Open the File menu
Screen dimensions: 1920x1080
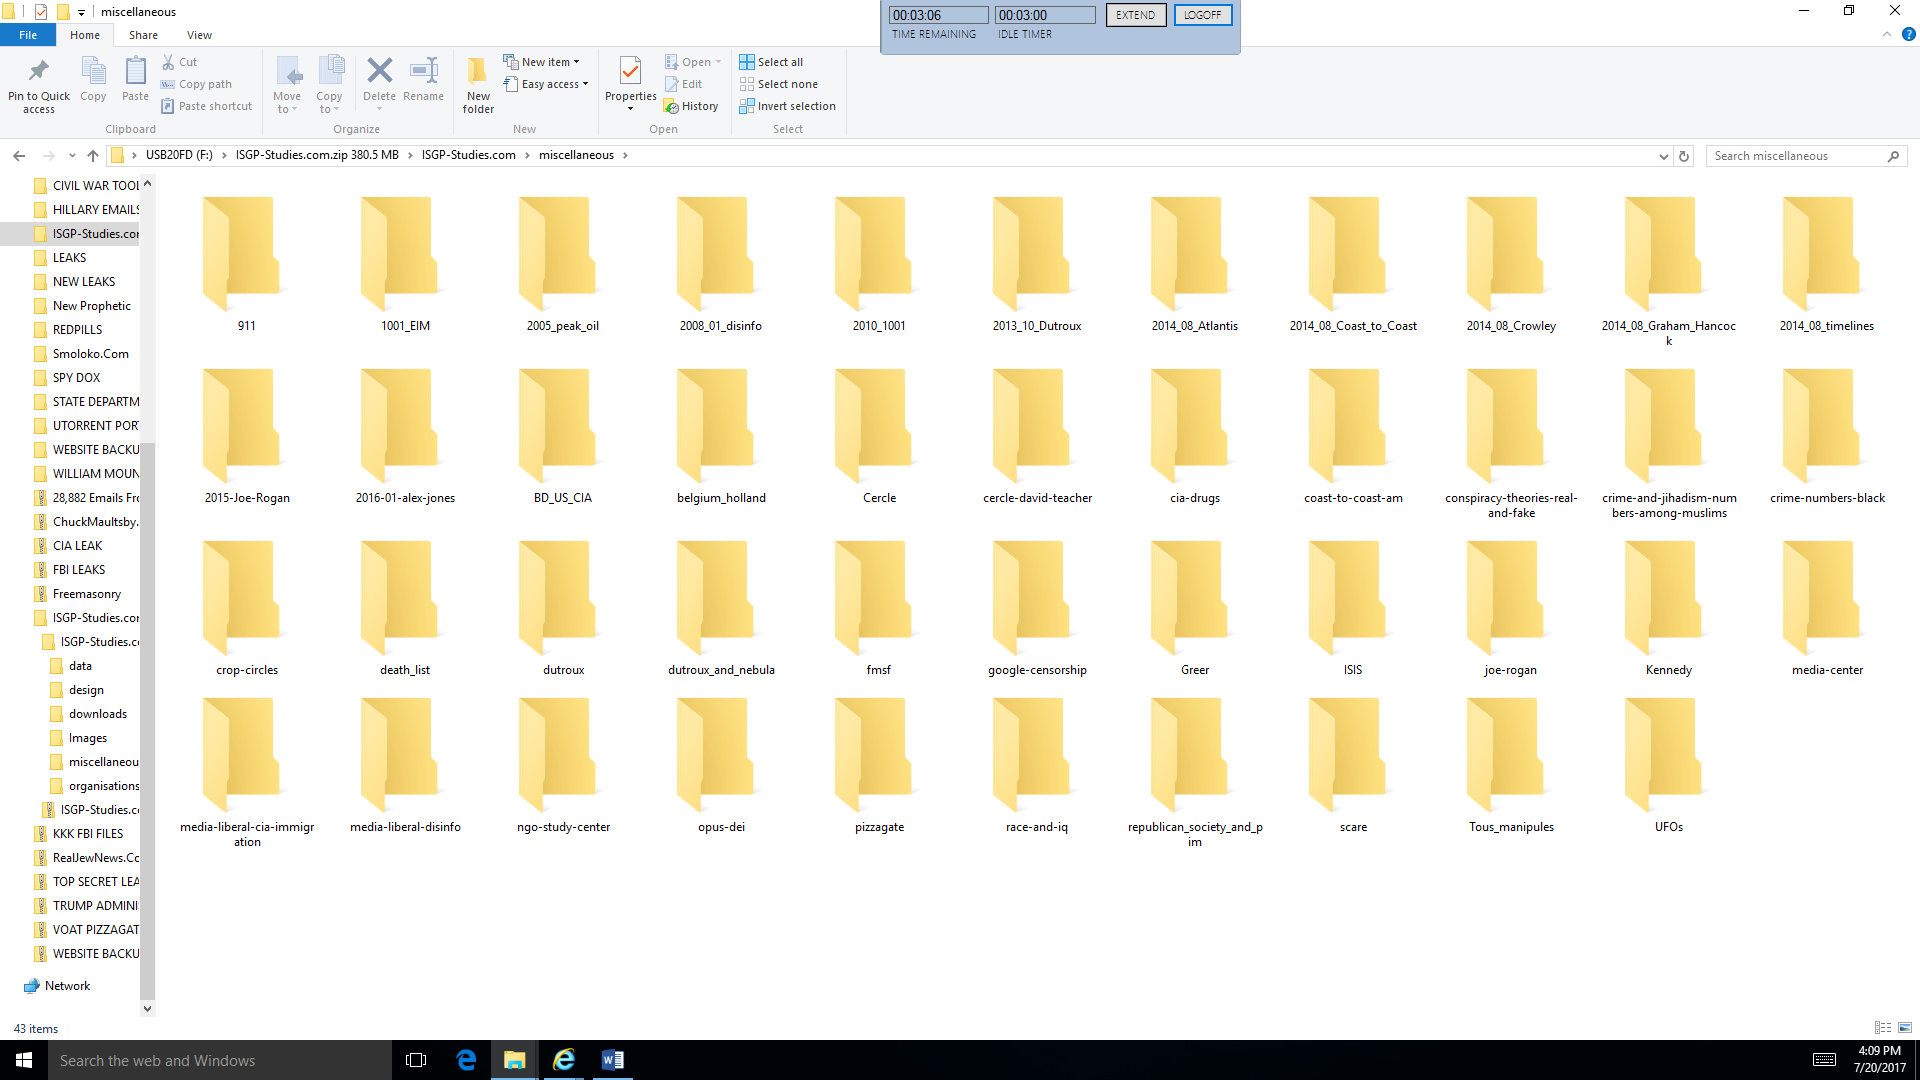click(x=28, y=35)
